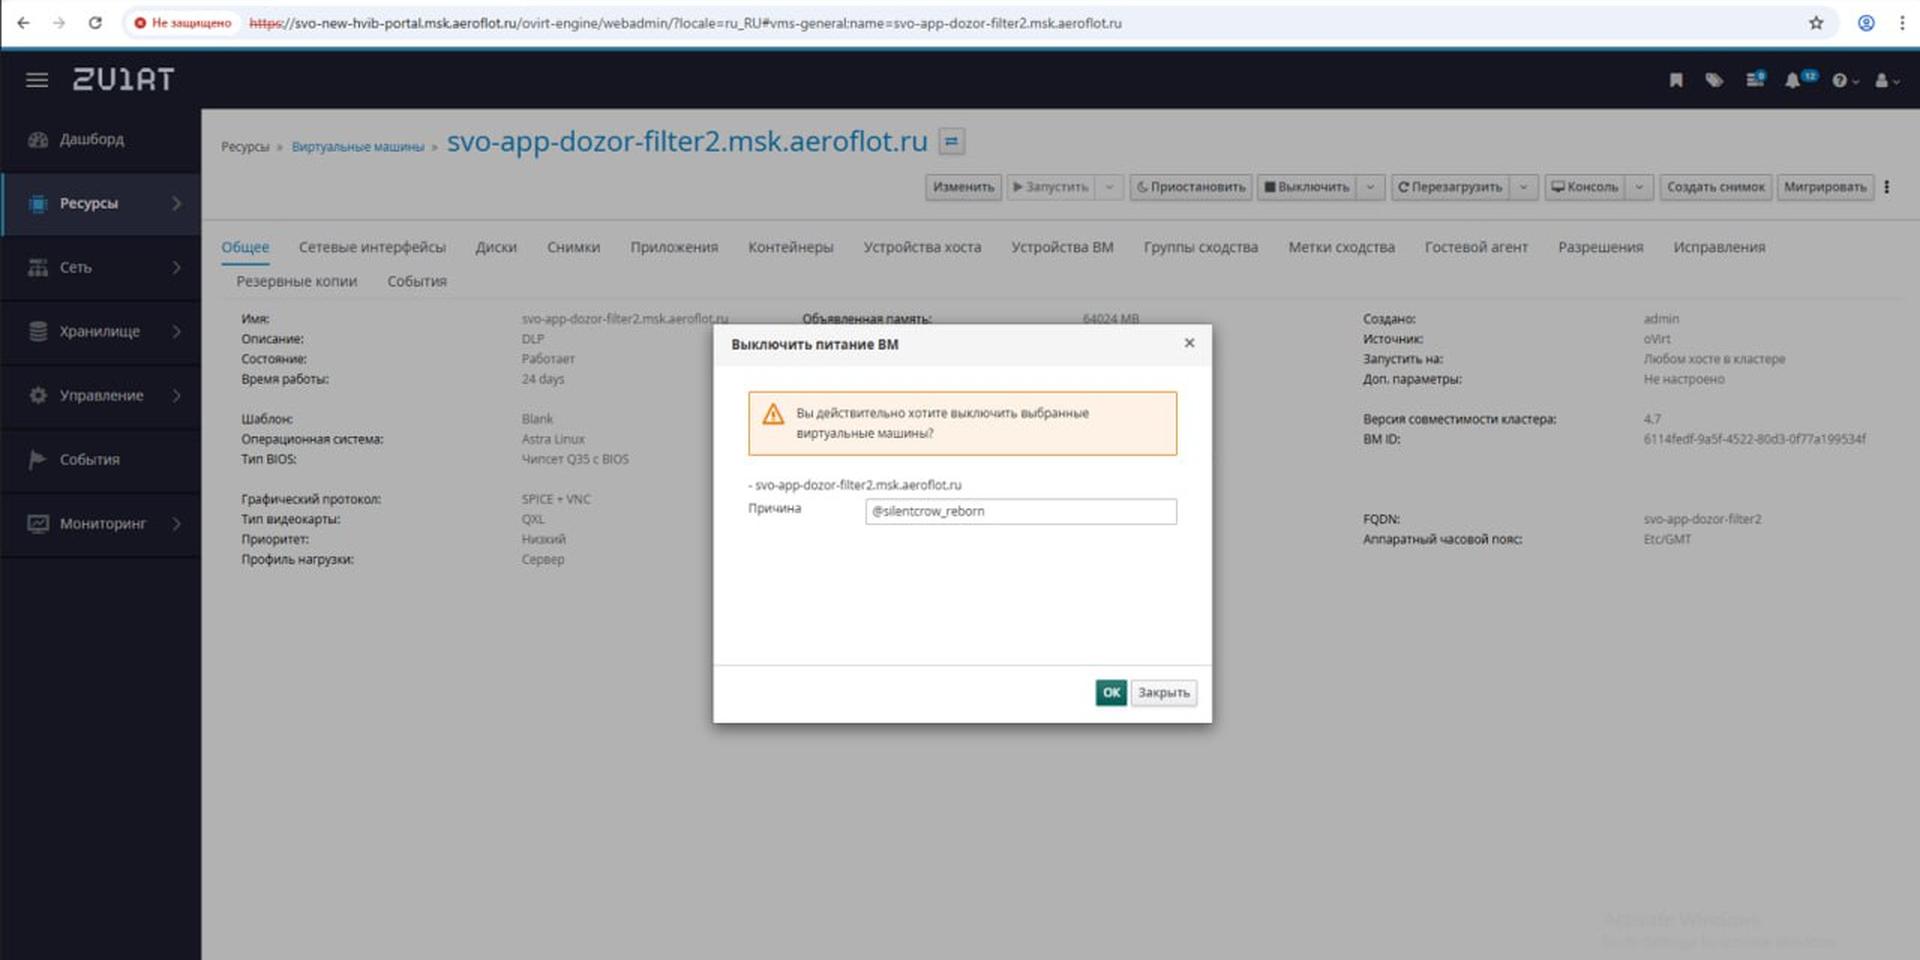This screenshot has height=960, width=1920.
Task: Open the bookmarks icon in header
Action: click(1676, 80)
